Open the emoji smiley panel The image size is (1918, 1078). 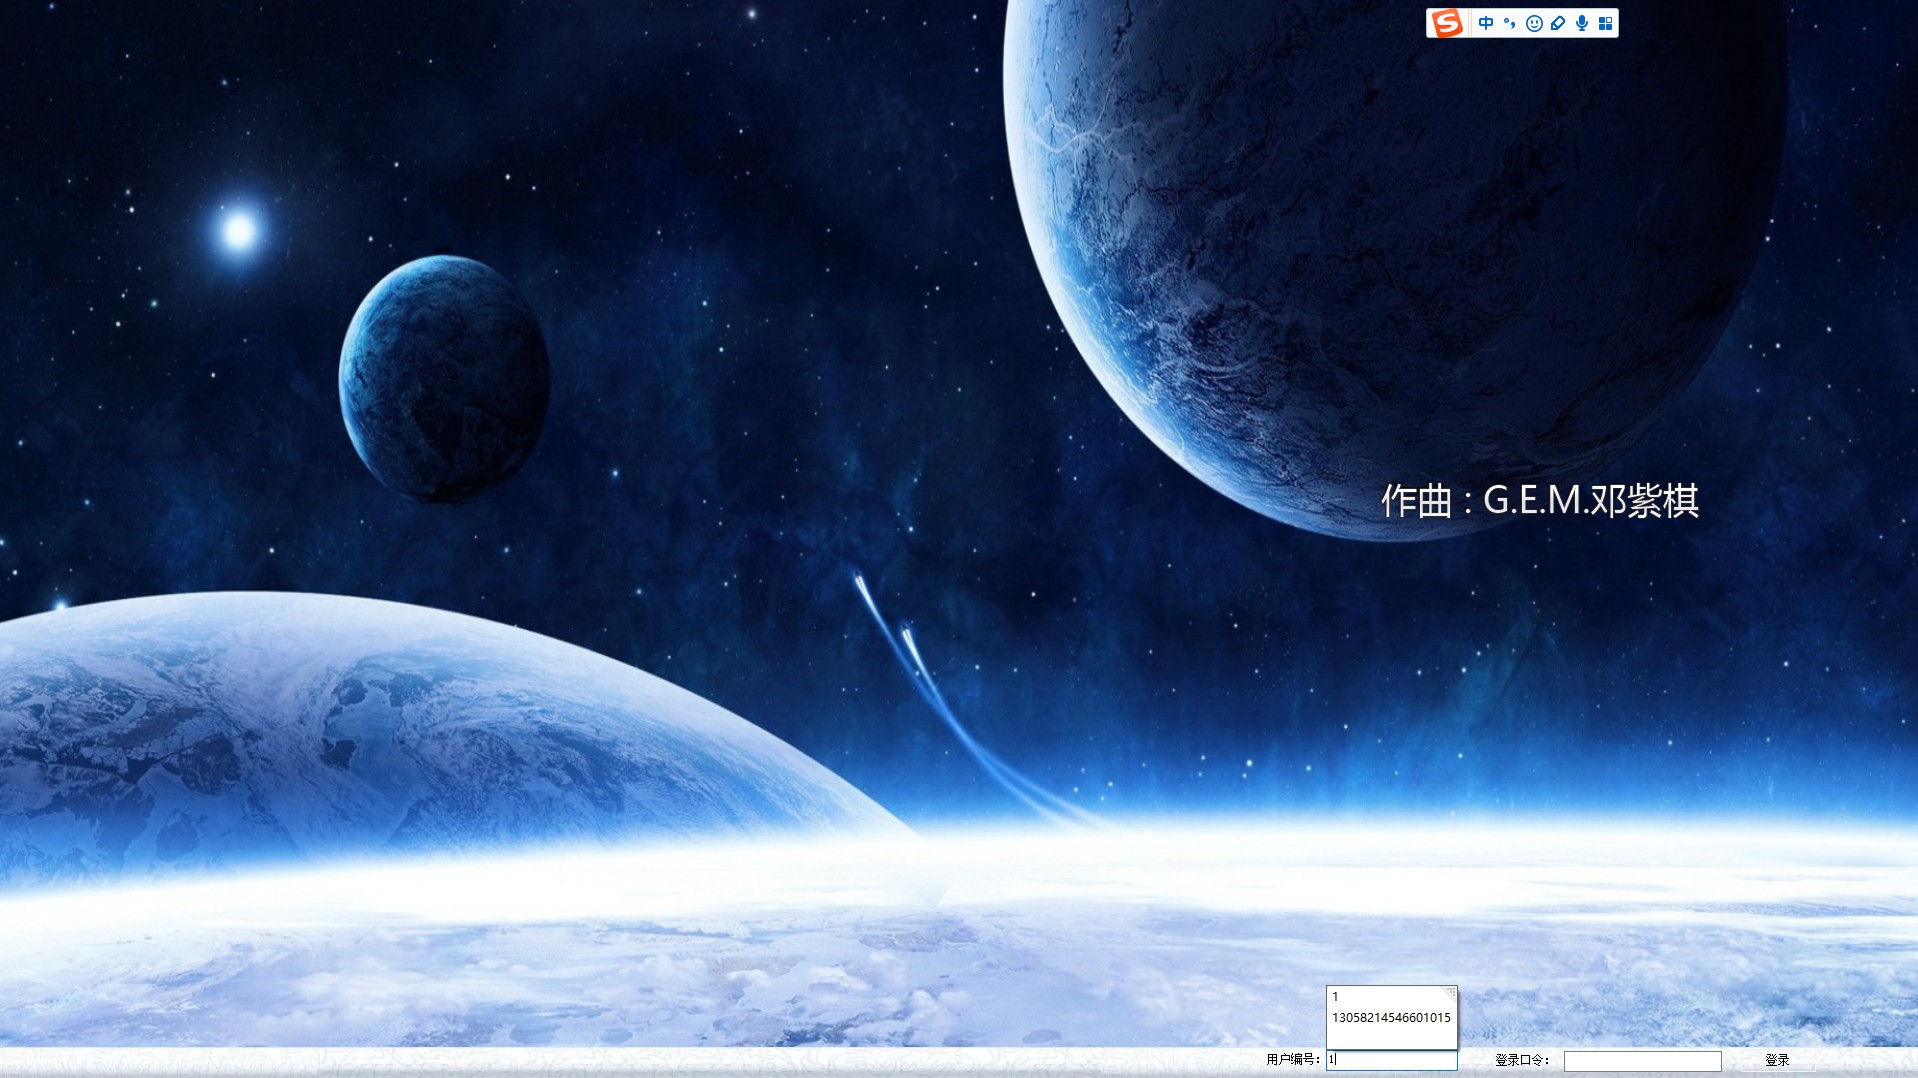(1534, 23)
